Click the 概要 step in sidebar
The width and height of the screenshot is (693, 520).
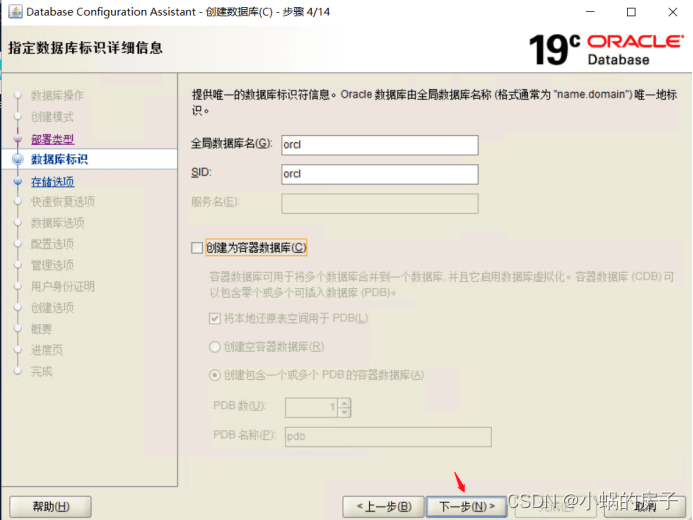click(42, 329)
